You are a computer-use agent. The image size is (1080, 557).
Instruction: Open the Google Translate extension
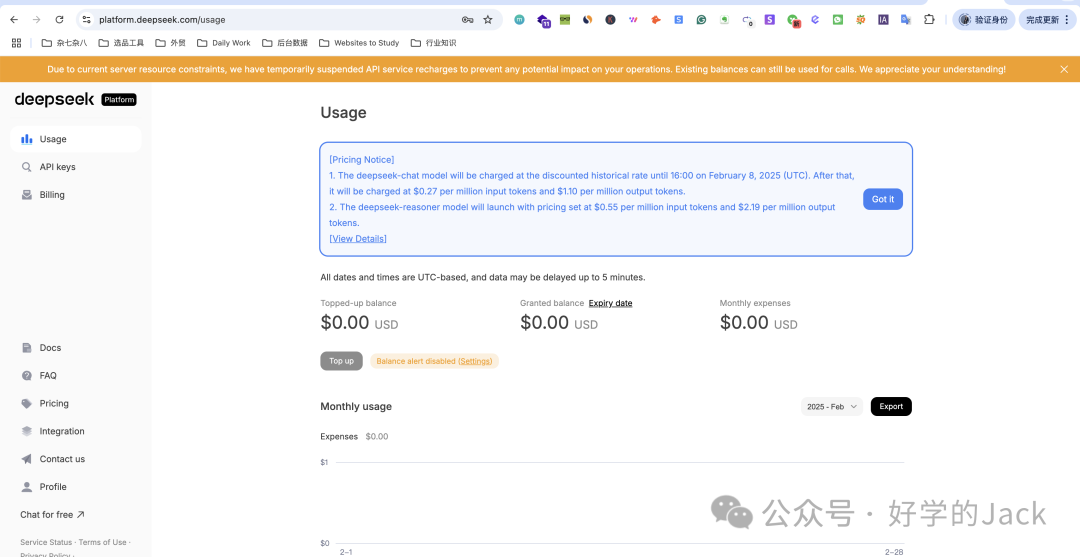[906, 20]
